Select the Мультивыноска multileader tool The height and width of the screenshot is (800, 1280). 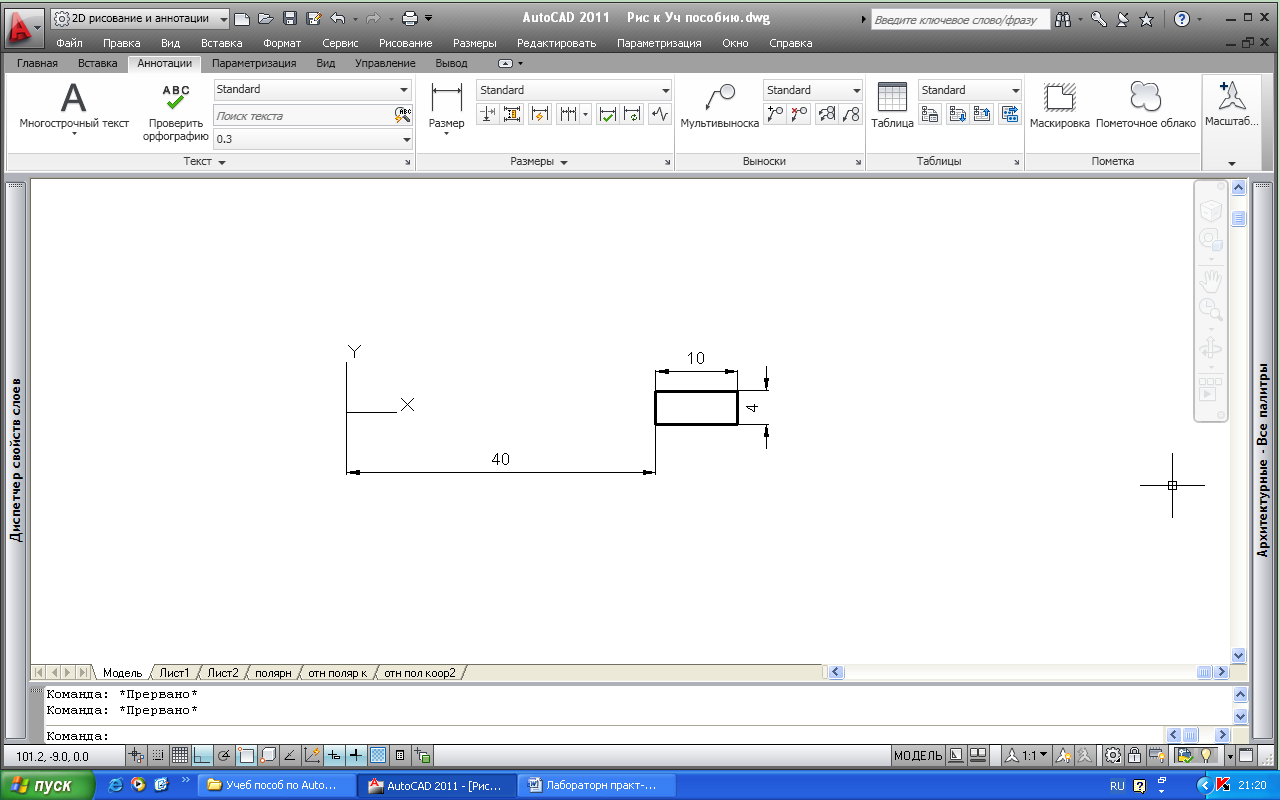click(x=719, y=108)
